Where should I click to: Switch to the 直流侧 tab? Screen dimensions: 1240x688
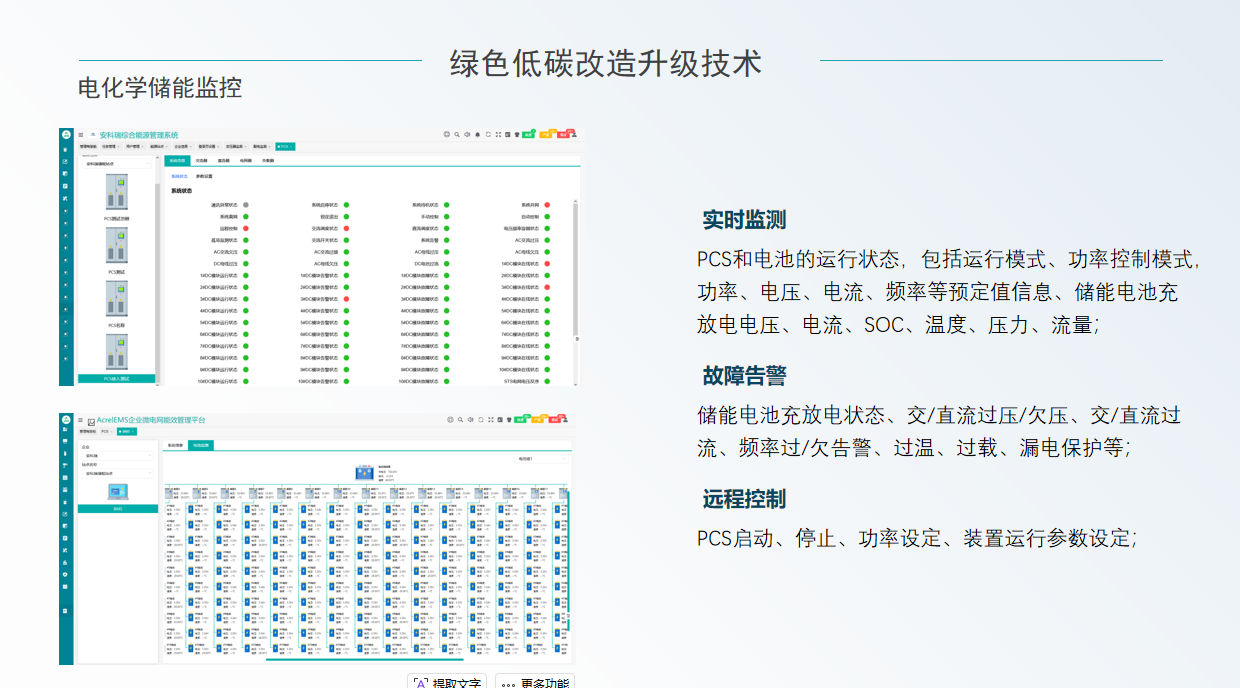pyautogui.click(x=223, y=160)
